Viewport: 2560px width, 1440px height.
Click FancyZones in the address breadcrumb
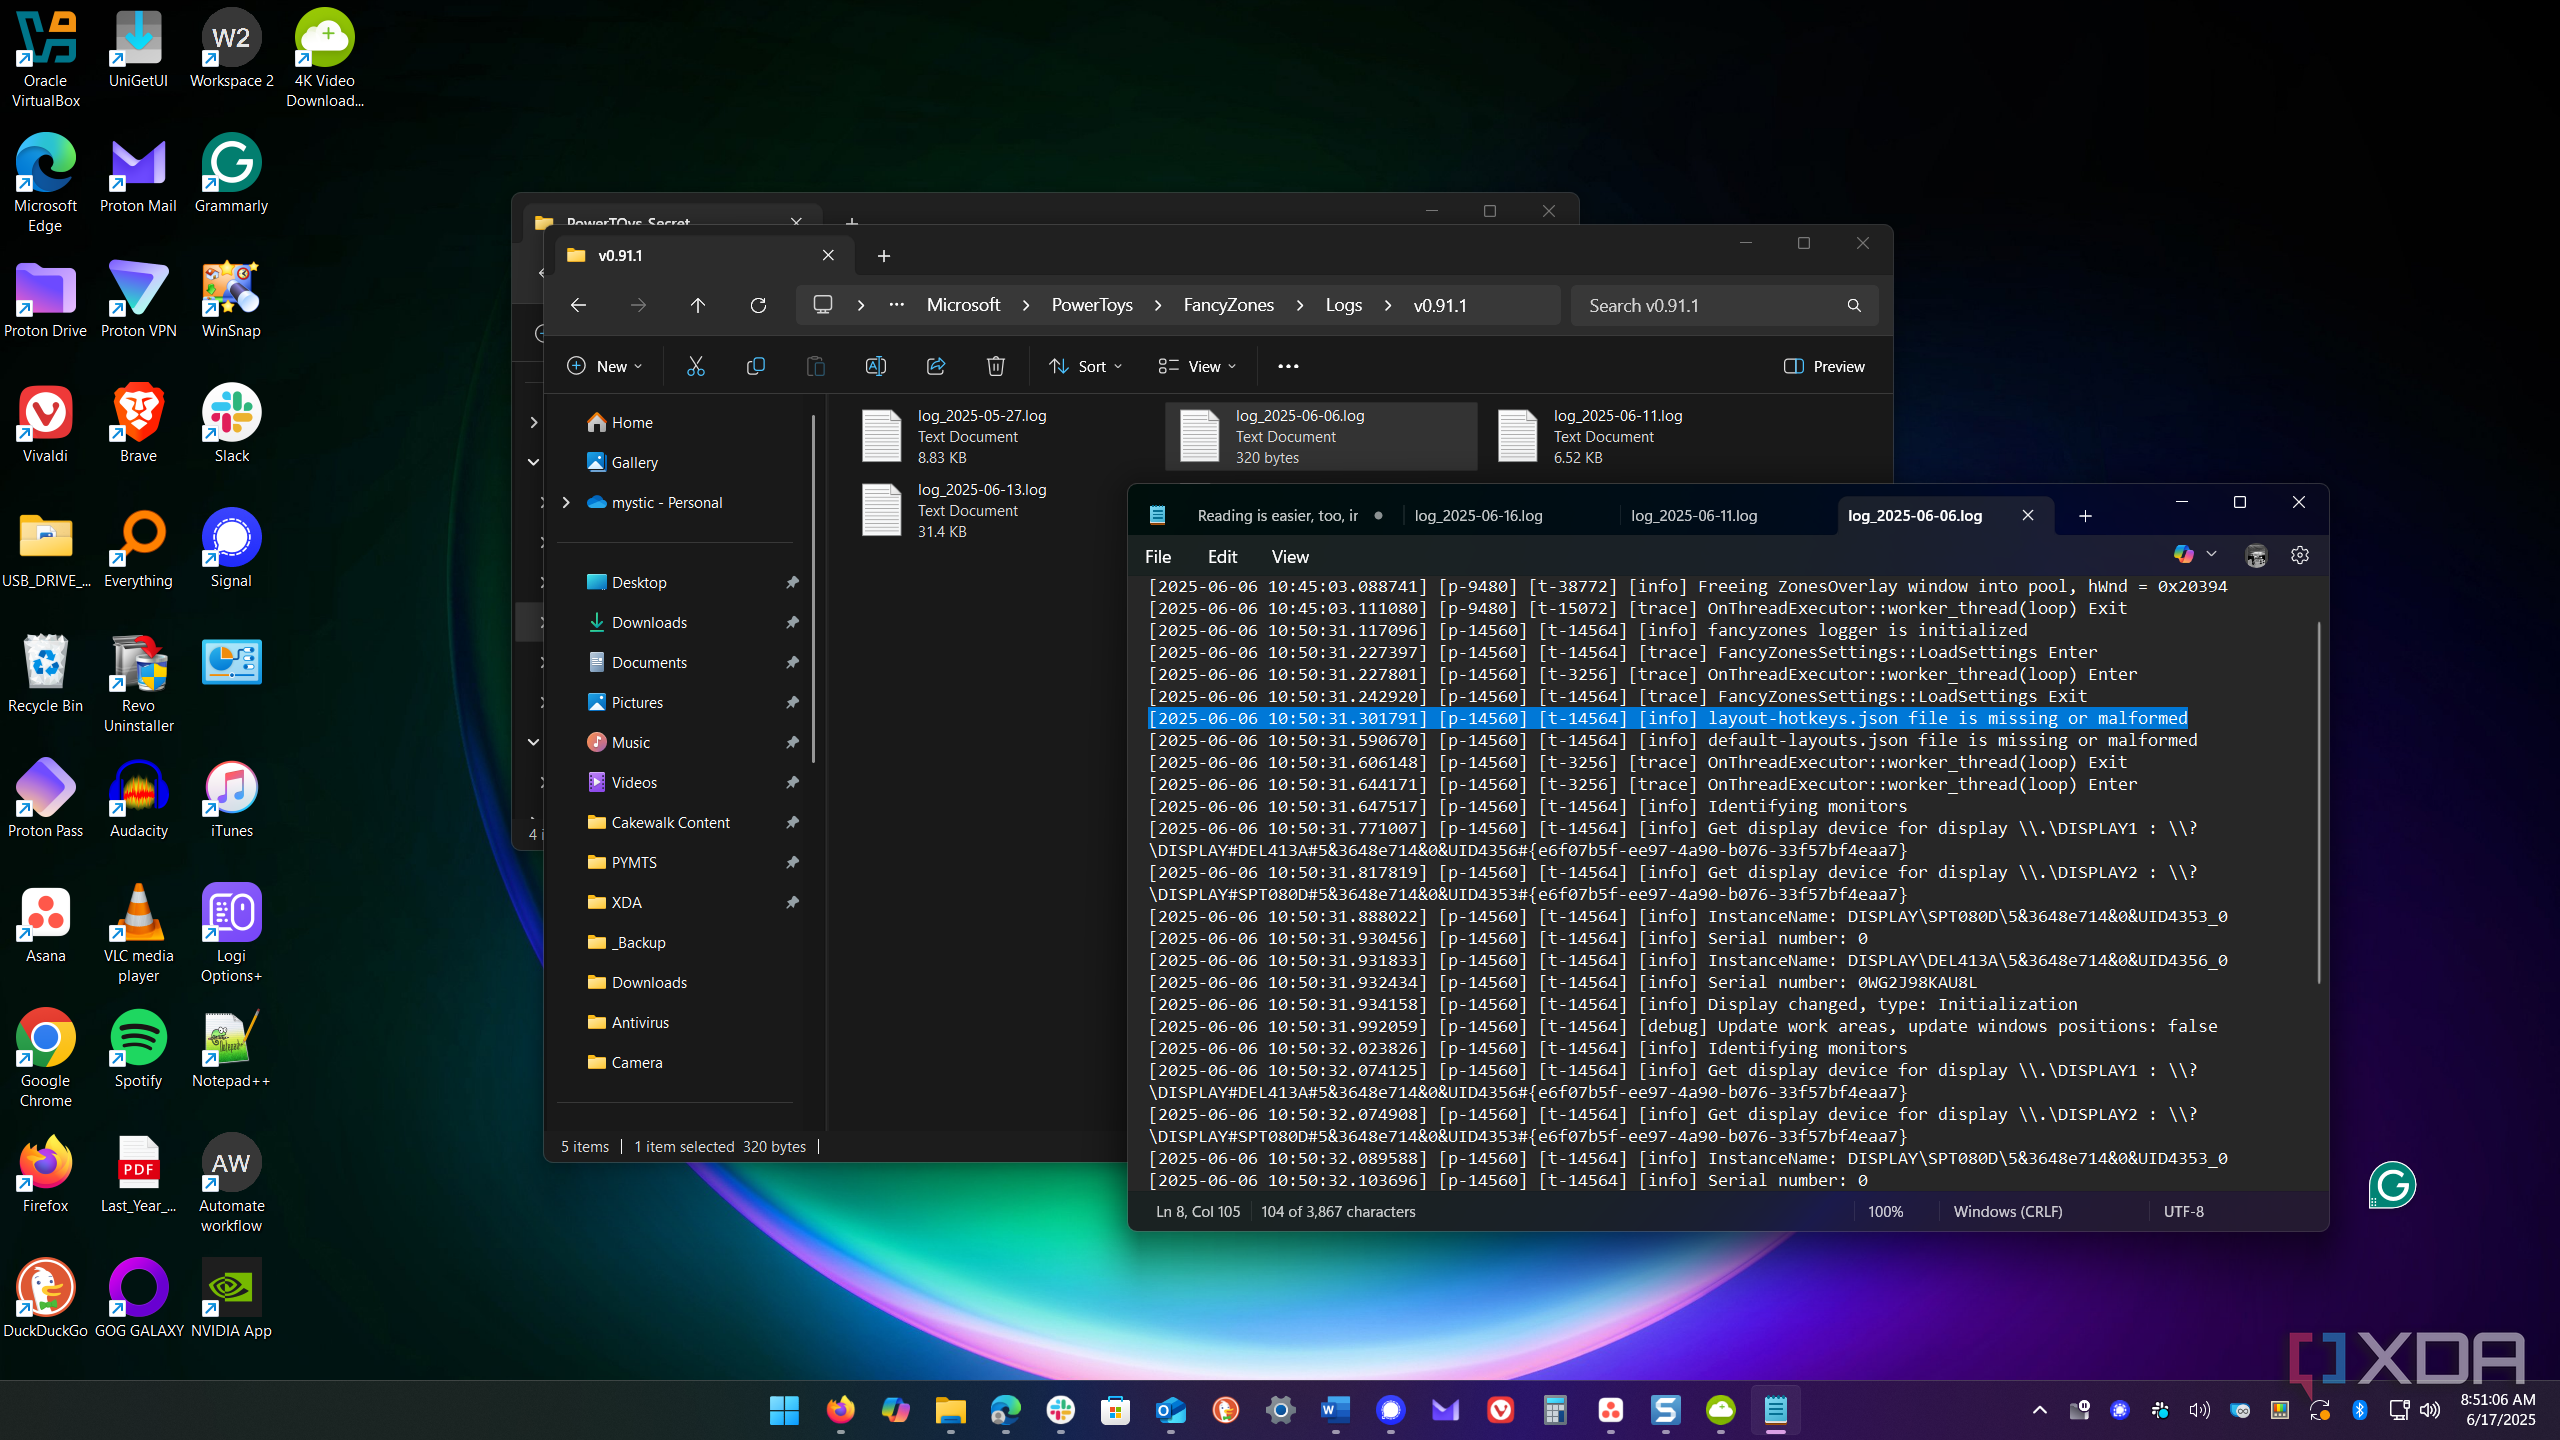(x=1229, y=305)
